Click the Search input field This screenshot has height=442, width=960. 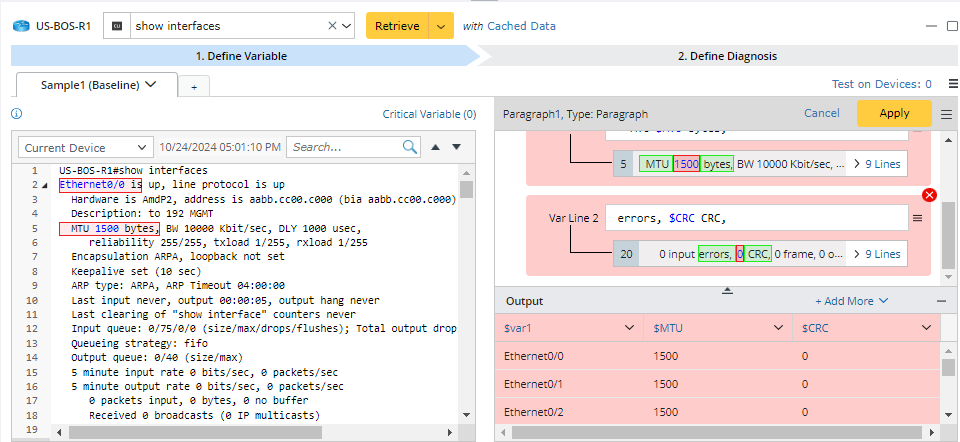[343, 147]
